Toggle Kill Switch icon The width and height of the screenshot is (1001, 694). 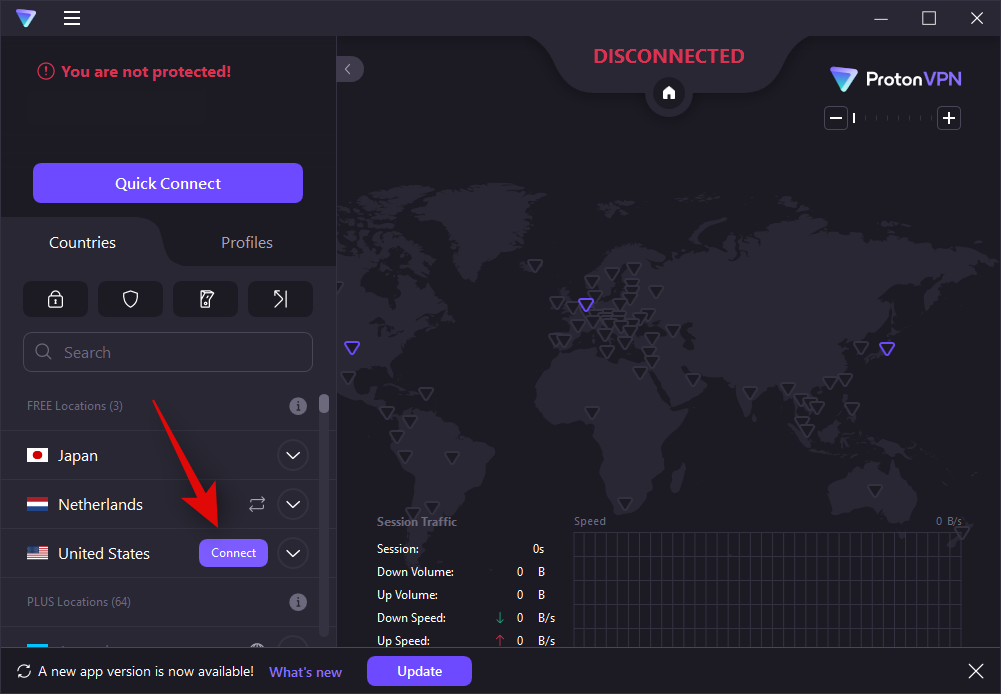[x=205, y=299]
